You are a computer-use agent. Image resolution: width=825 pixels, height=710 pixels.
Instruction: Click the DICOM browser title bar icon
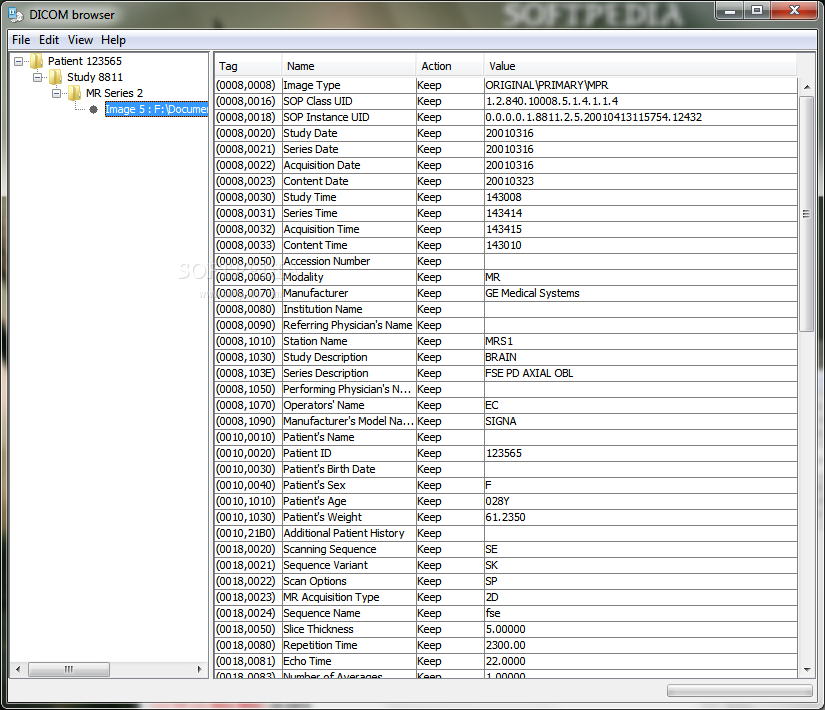click(16, 15)
